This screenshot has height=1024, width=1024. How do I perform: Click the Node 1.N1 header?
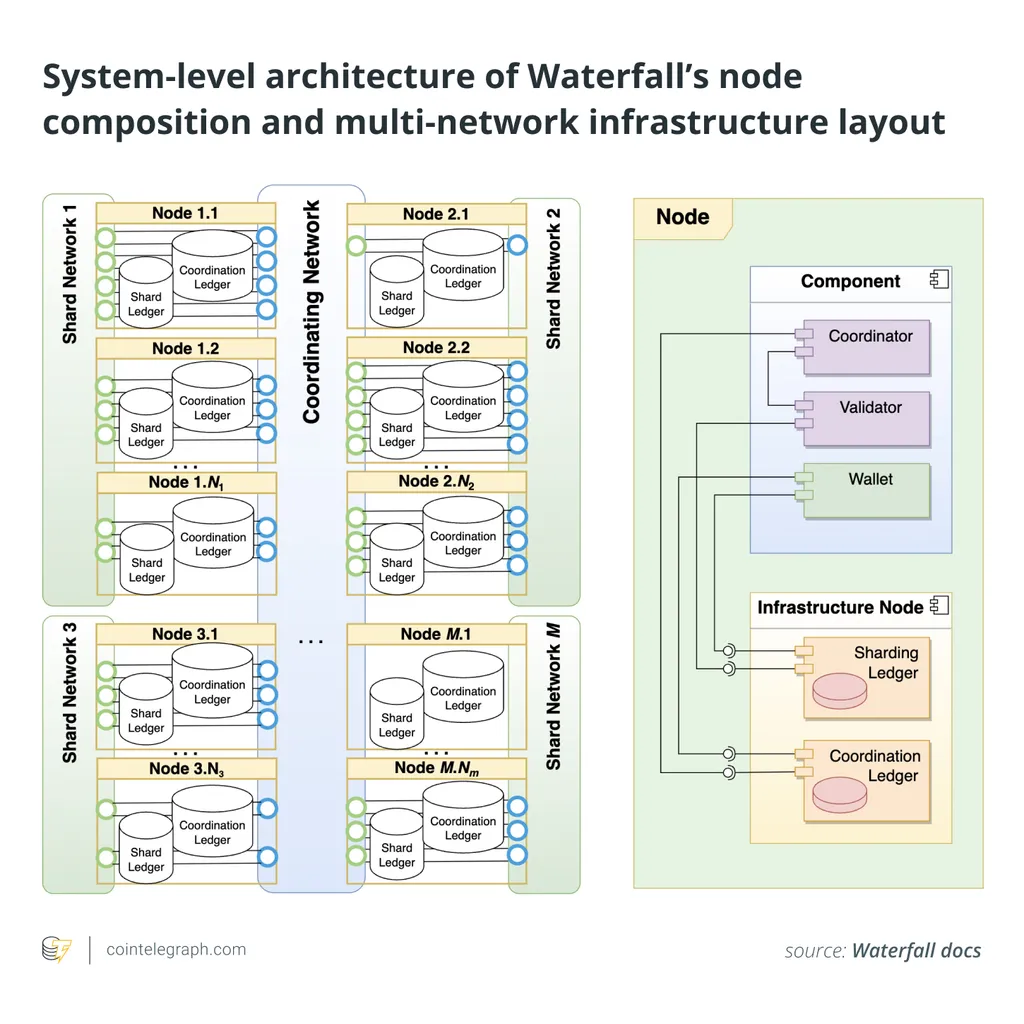186,482
